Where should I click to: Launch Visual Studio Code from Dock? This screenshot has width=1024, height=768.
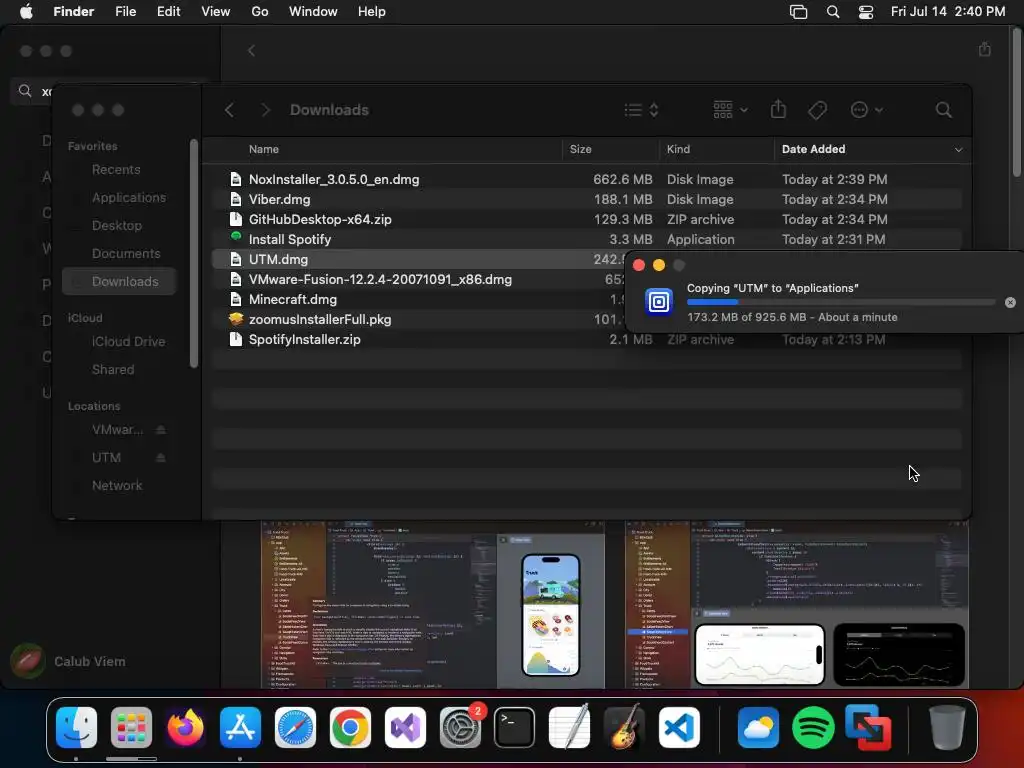click(679, 727)
